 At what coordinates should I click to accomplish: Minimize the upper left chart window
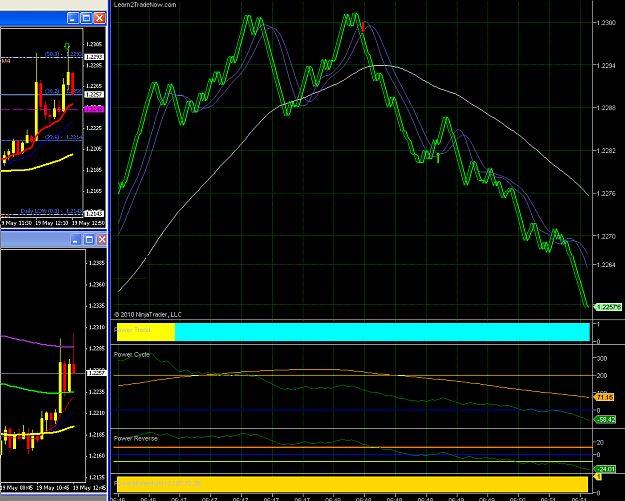tap(73, 18)
